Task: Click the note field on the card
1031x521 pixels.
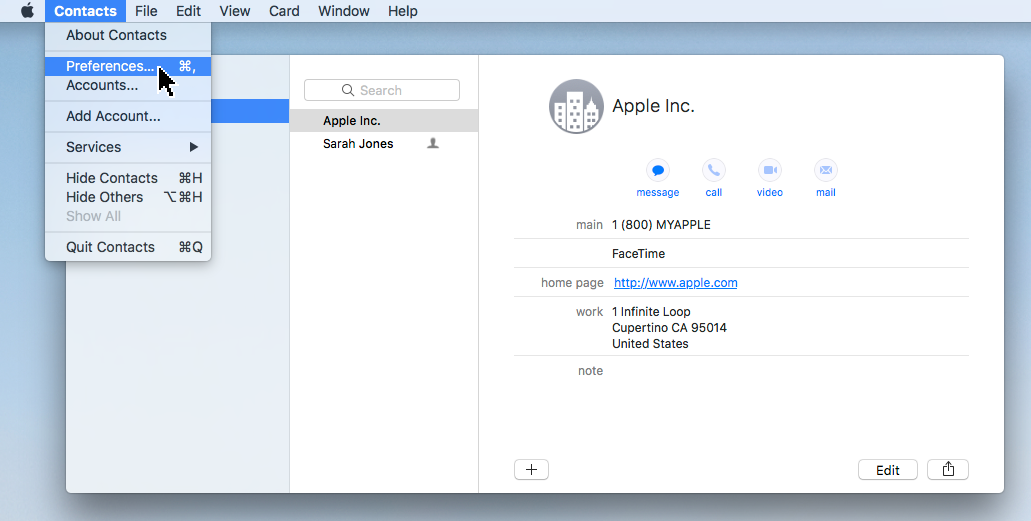Action: (x=780, y=371)
